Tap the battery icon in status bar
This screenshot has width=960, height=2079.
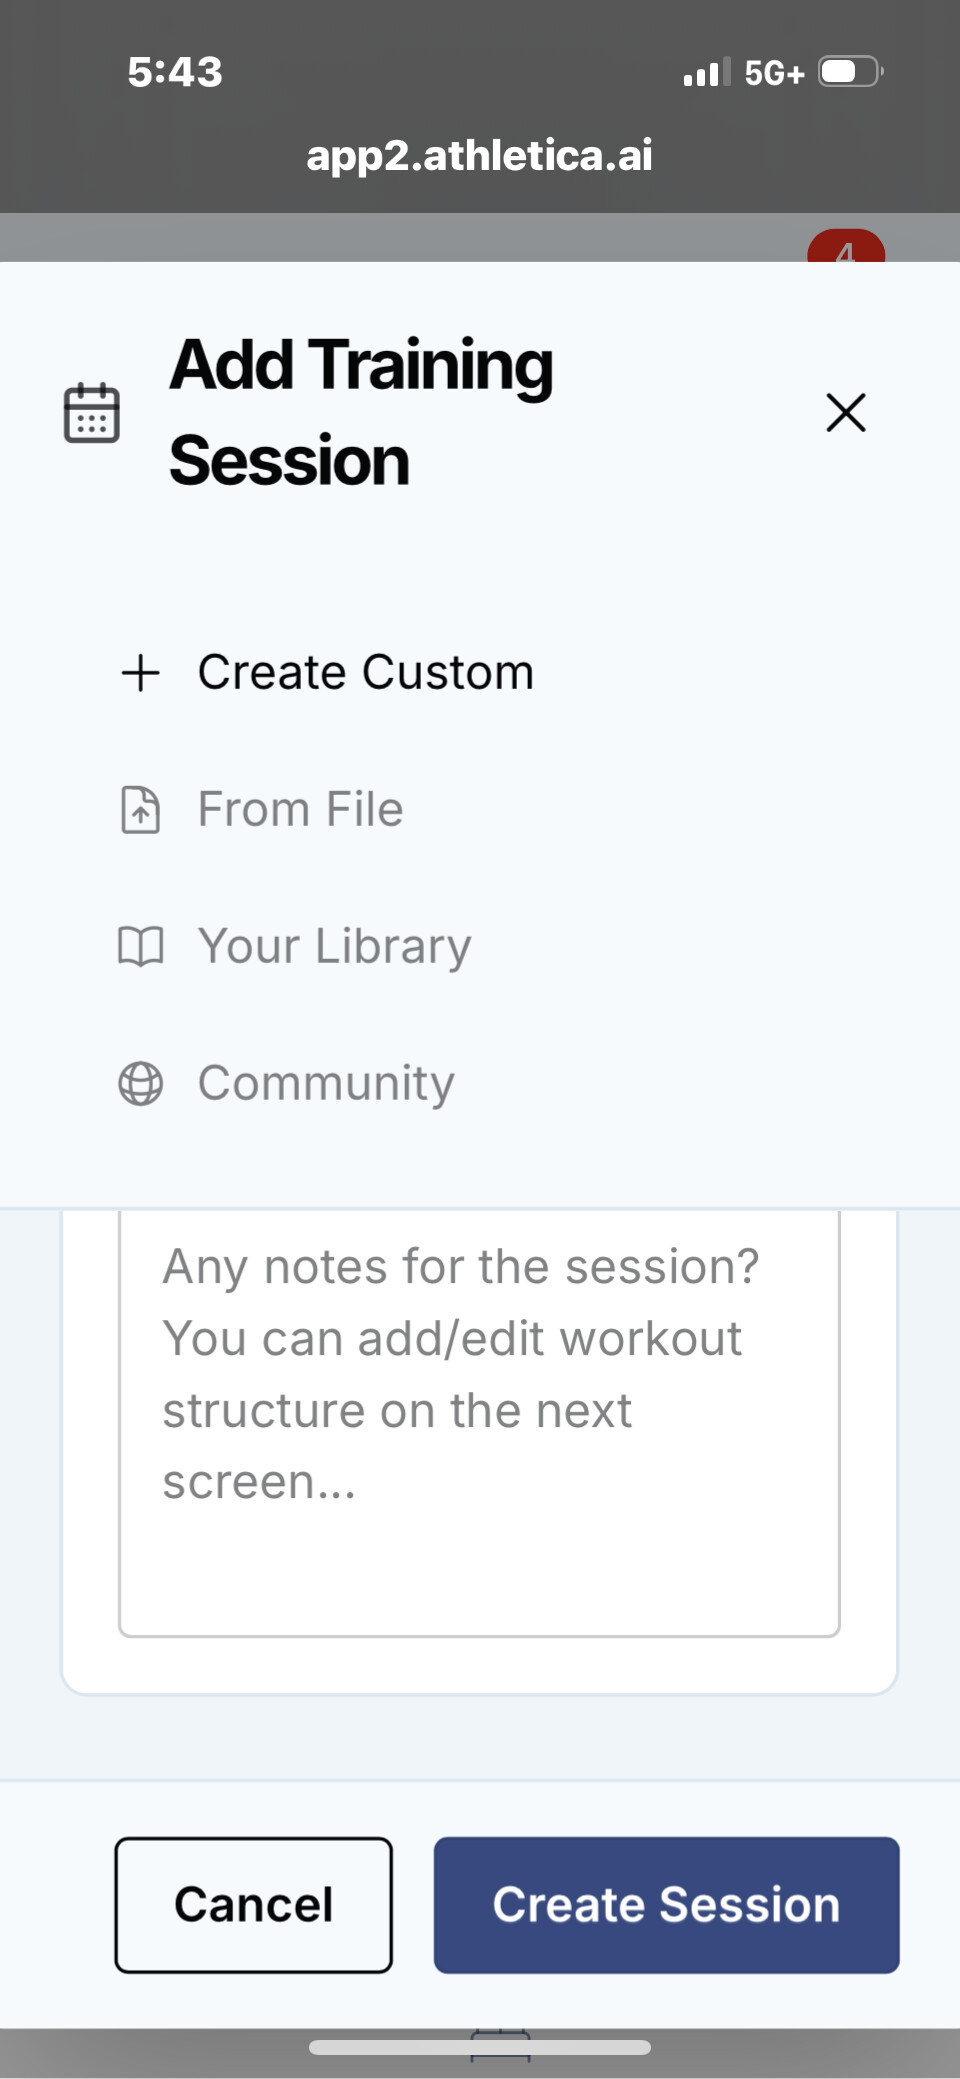coord(850,72)
